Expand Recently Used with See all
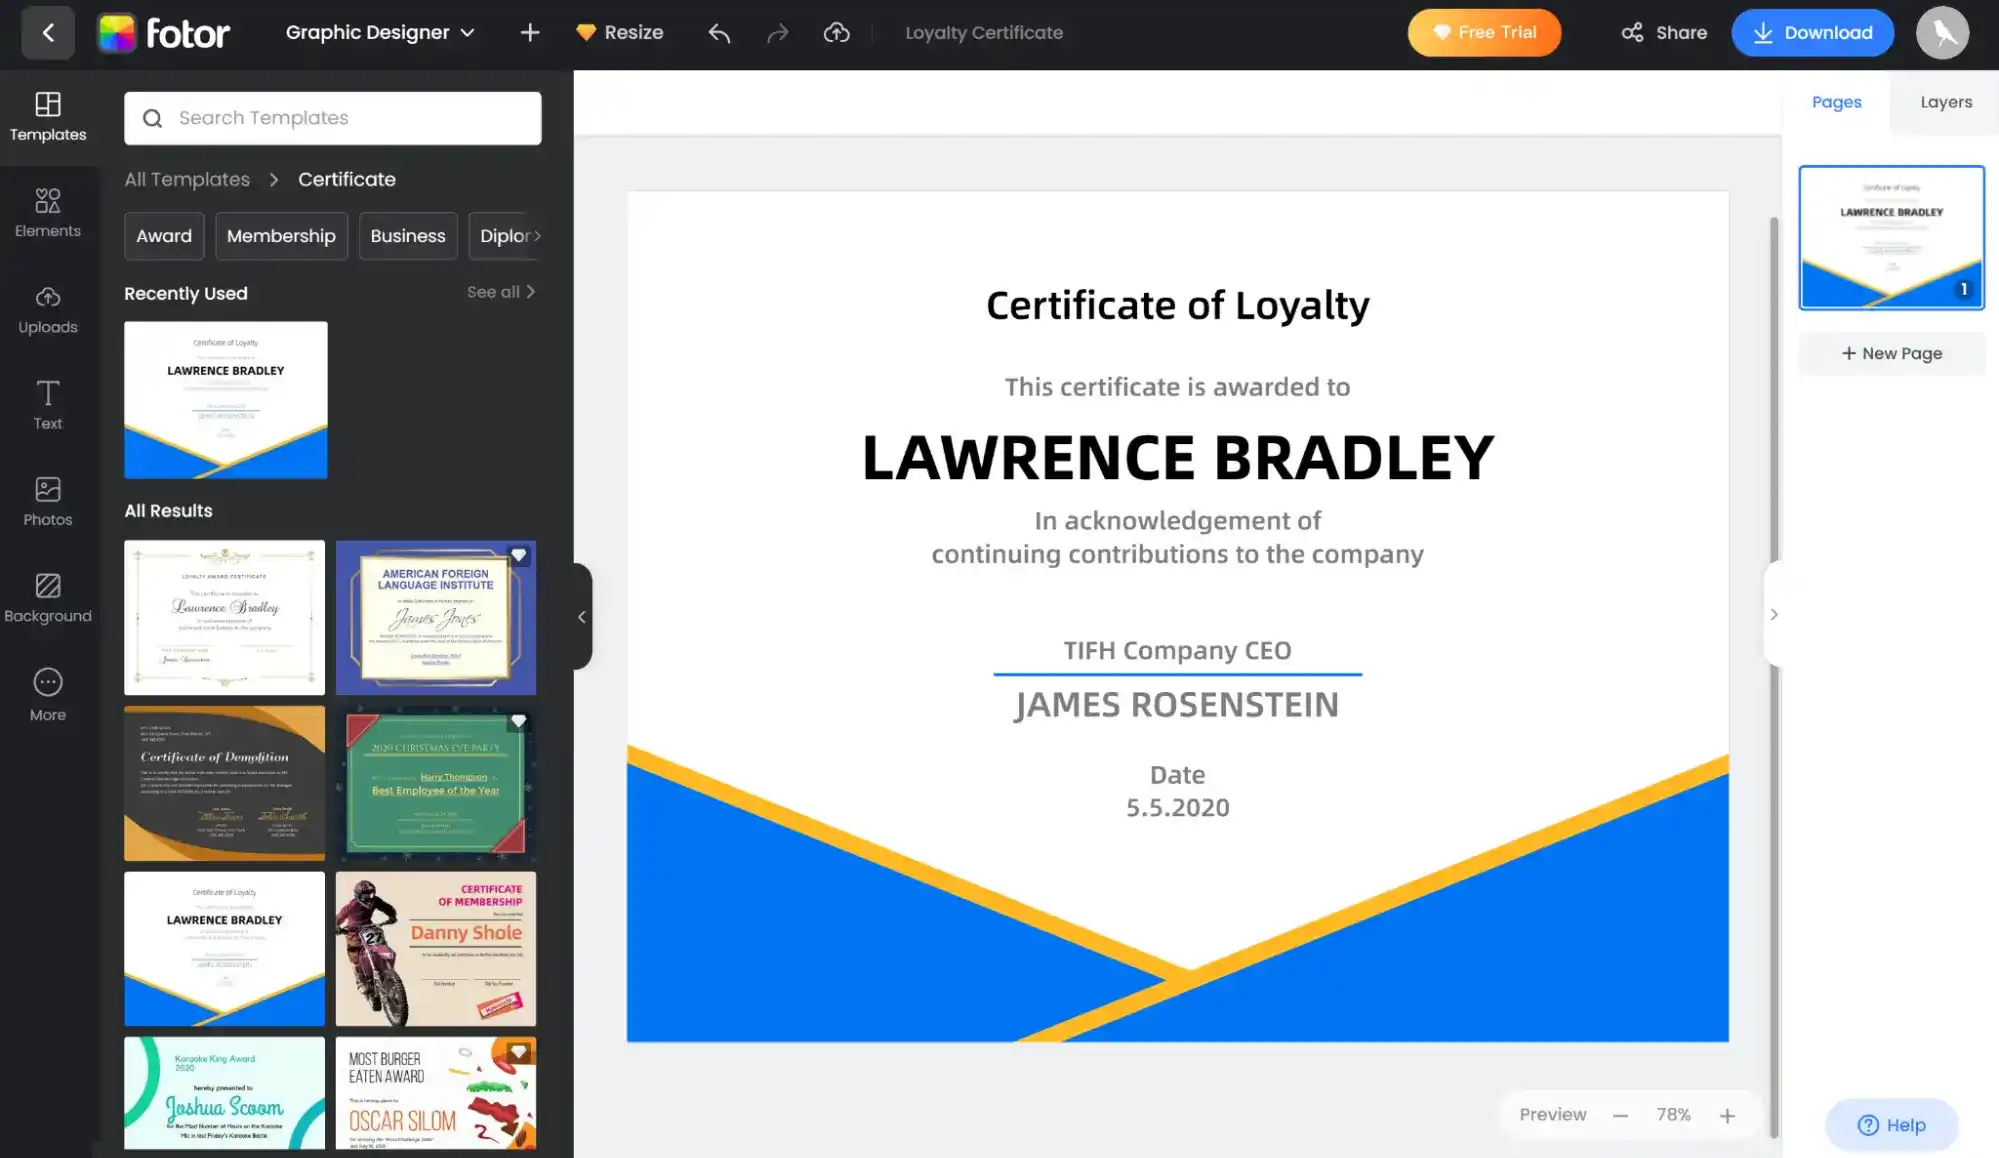The height and width of the screenshot is (1158, 1999). click(501, 292)
